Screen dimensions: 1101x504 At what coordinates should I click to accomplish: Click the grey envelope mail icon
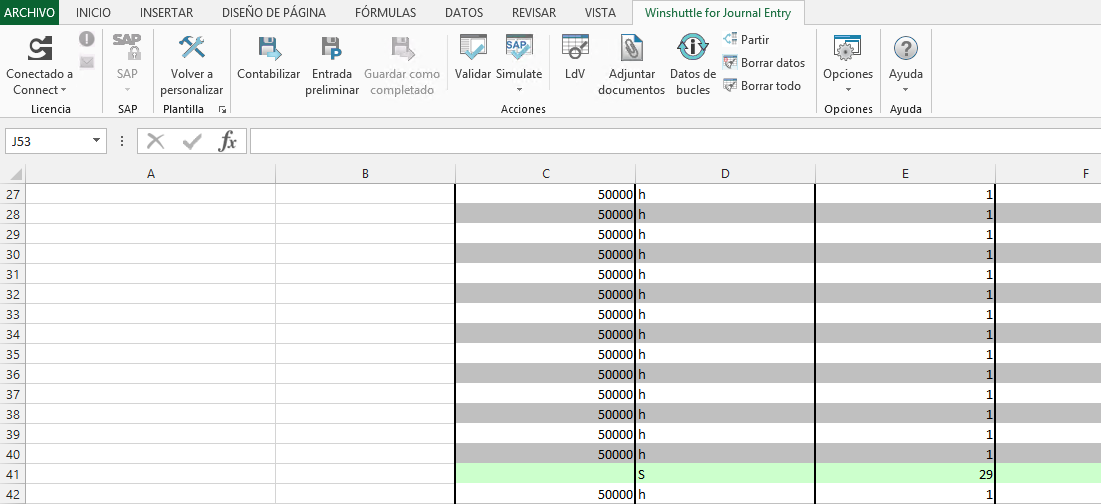tap(86, 62)
